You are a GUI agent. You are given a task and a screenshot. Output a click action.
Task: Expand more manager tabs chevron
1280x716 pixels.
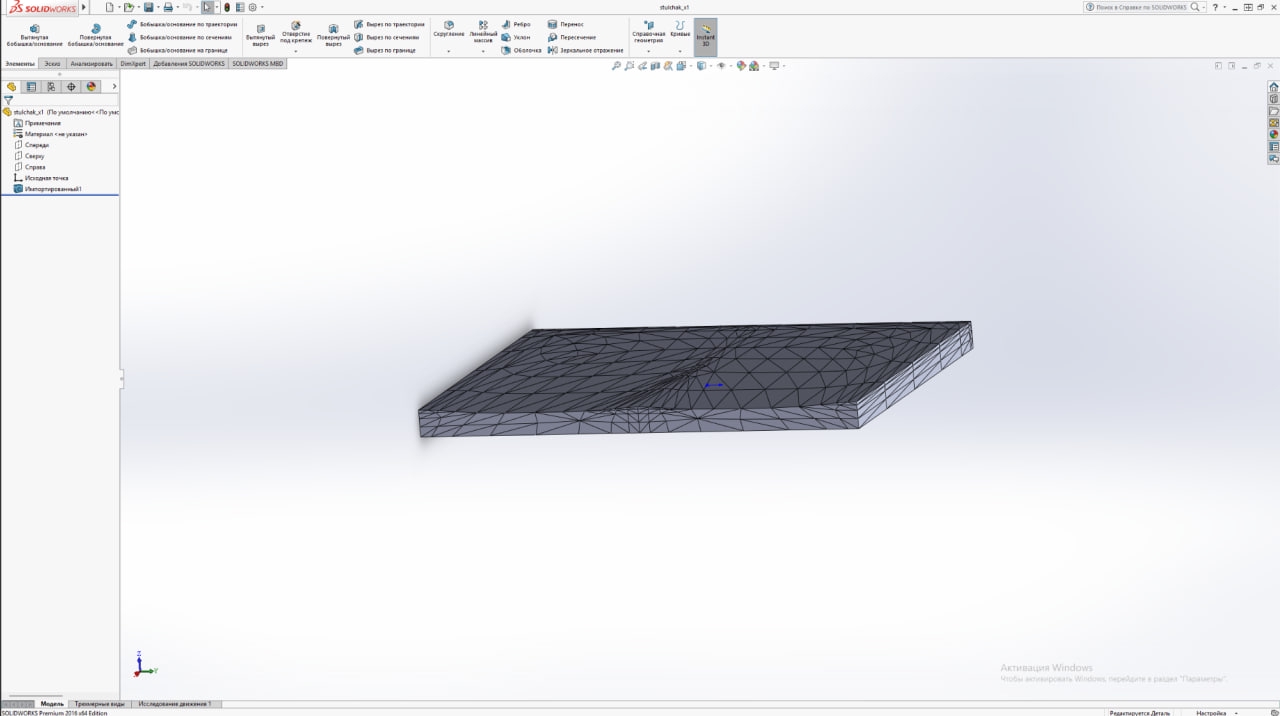click(114, 87)
